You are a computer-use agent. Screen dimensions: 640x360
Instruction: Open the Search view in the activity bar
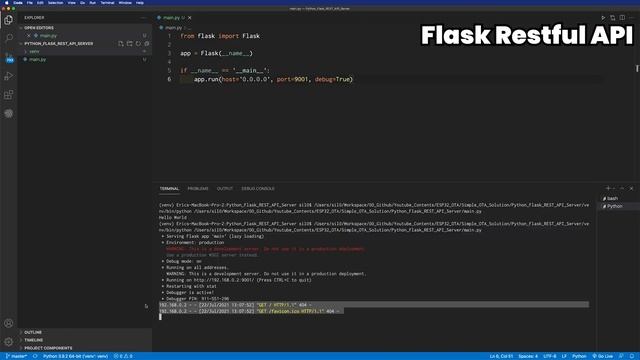click(9, 38)
